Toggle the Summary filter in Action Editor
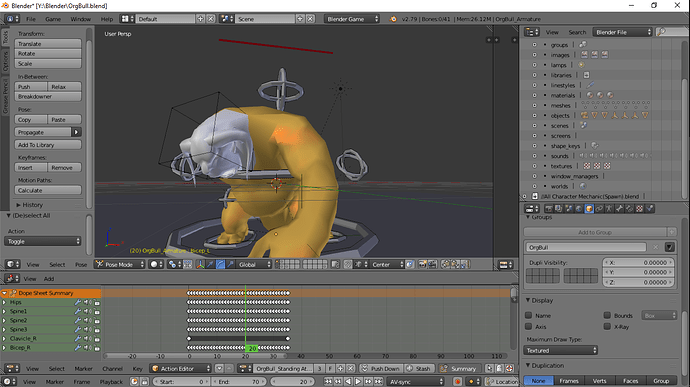690x387 pixels. [x=460, y=369]
